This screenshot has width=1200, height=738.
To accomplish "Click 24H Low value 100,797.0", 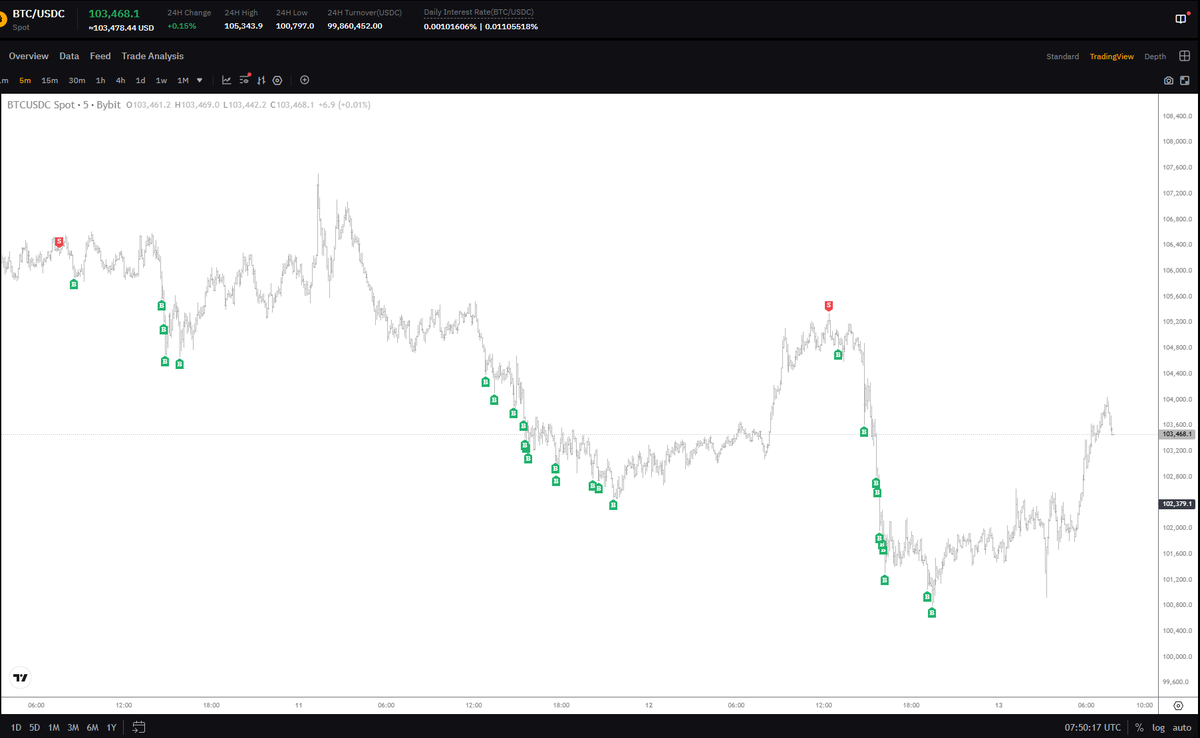I will (x=295, y=26).
